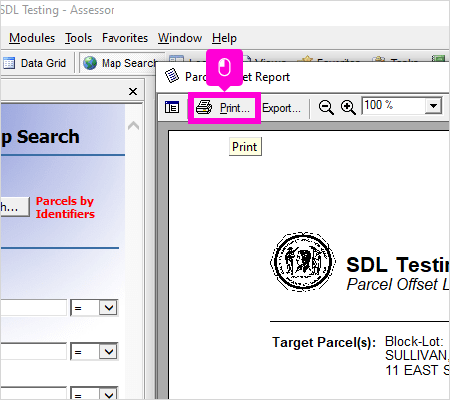Export the report

[x=281, y=108]
